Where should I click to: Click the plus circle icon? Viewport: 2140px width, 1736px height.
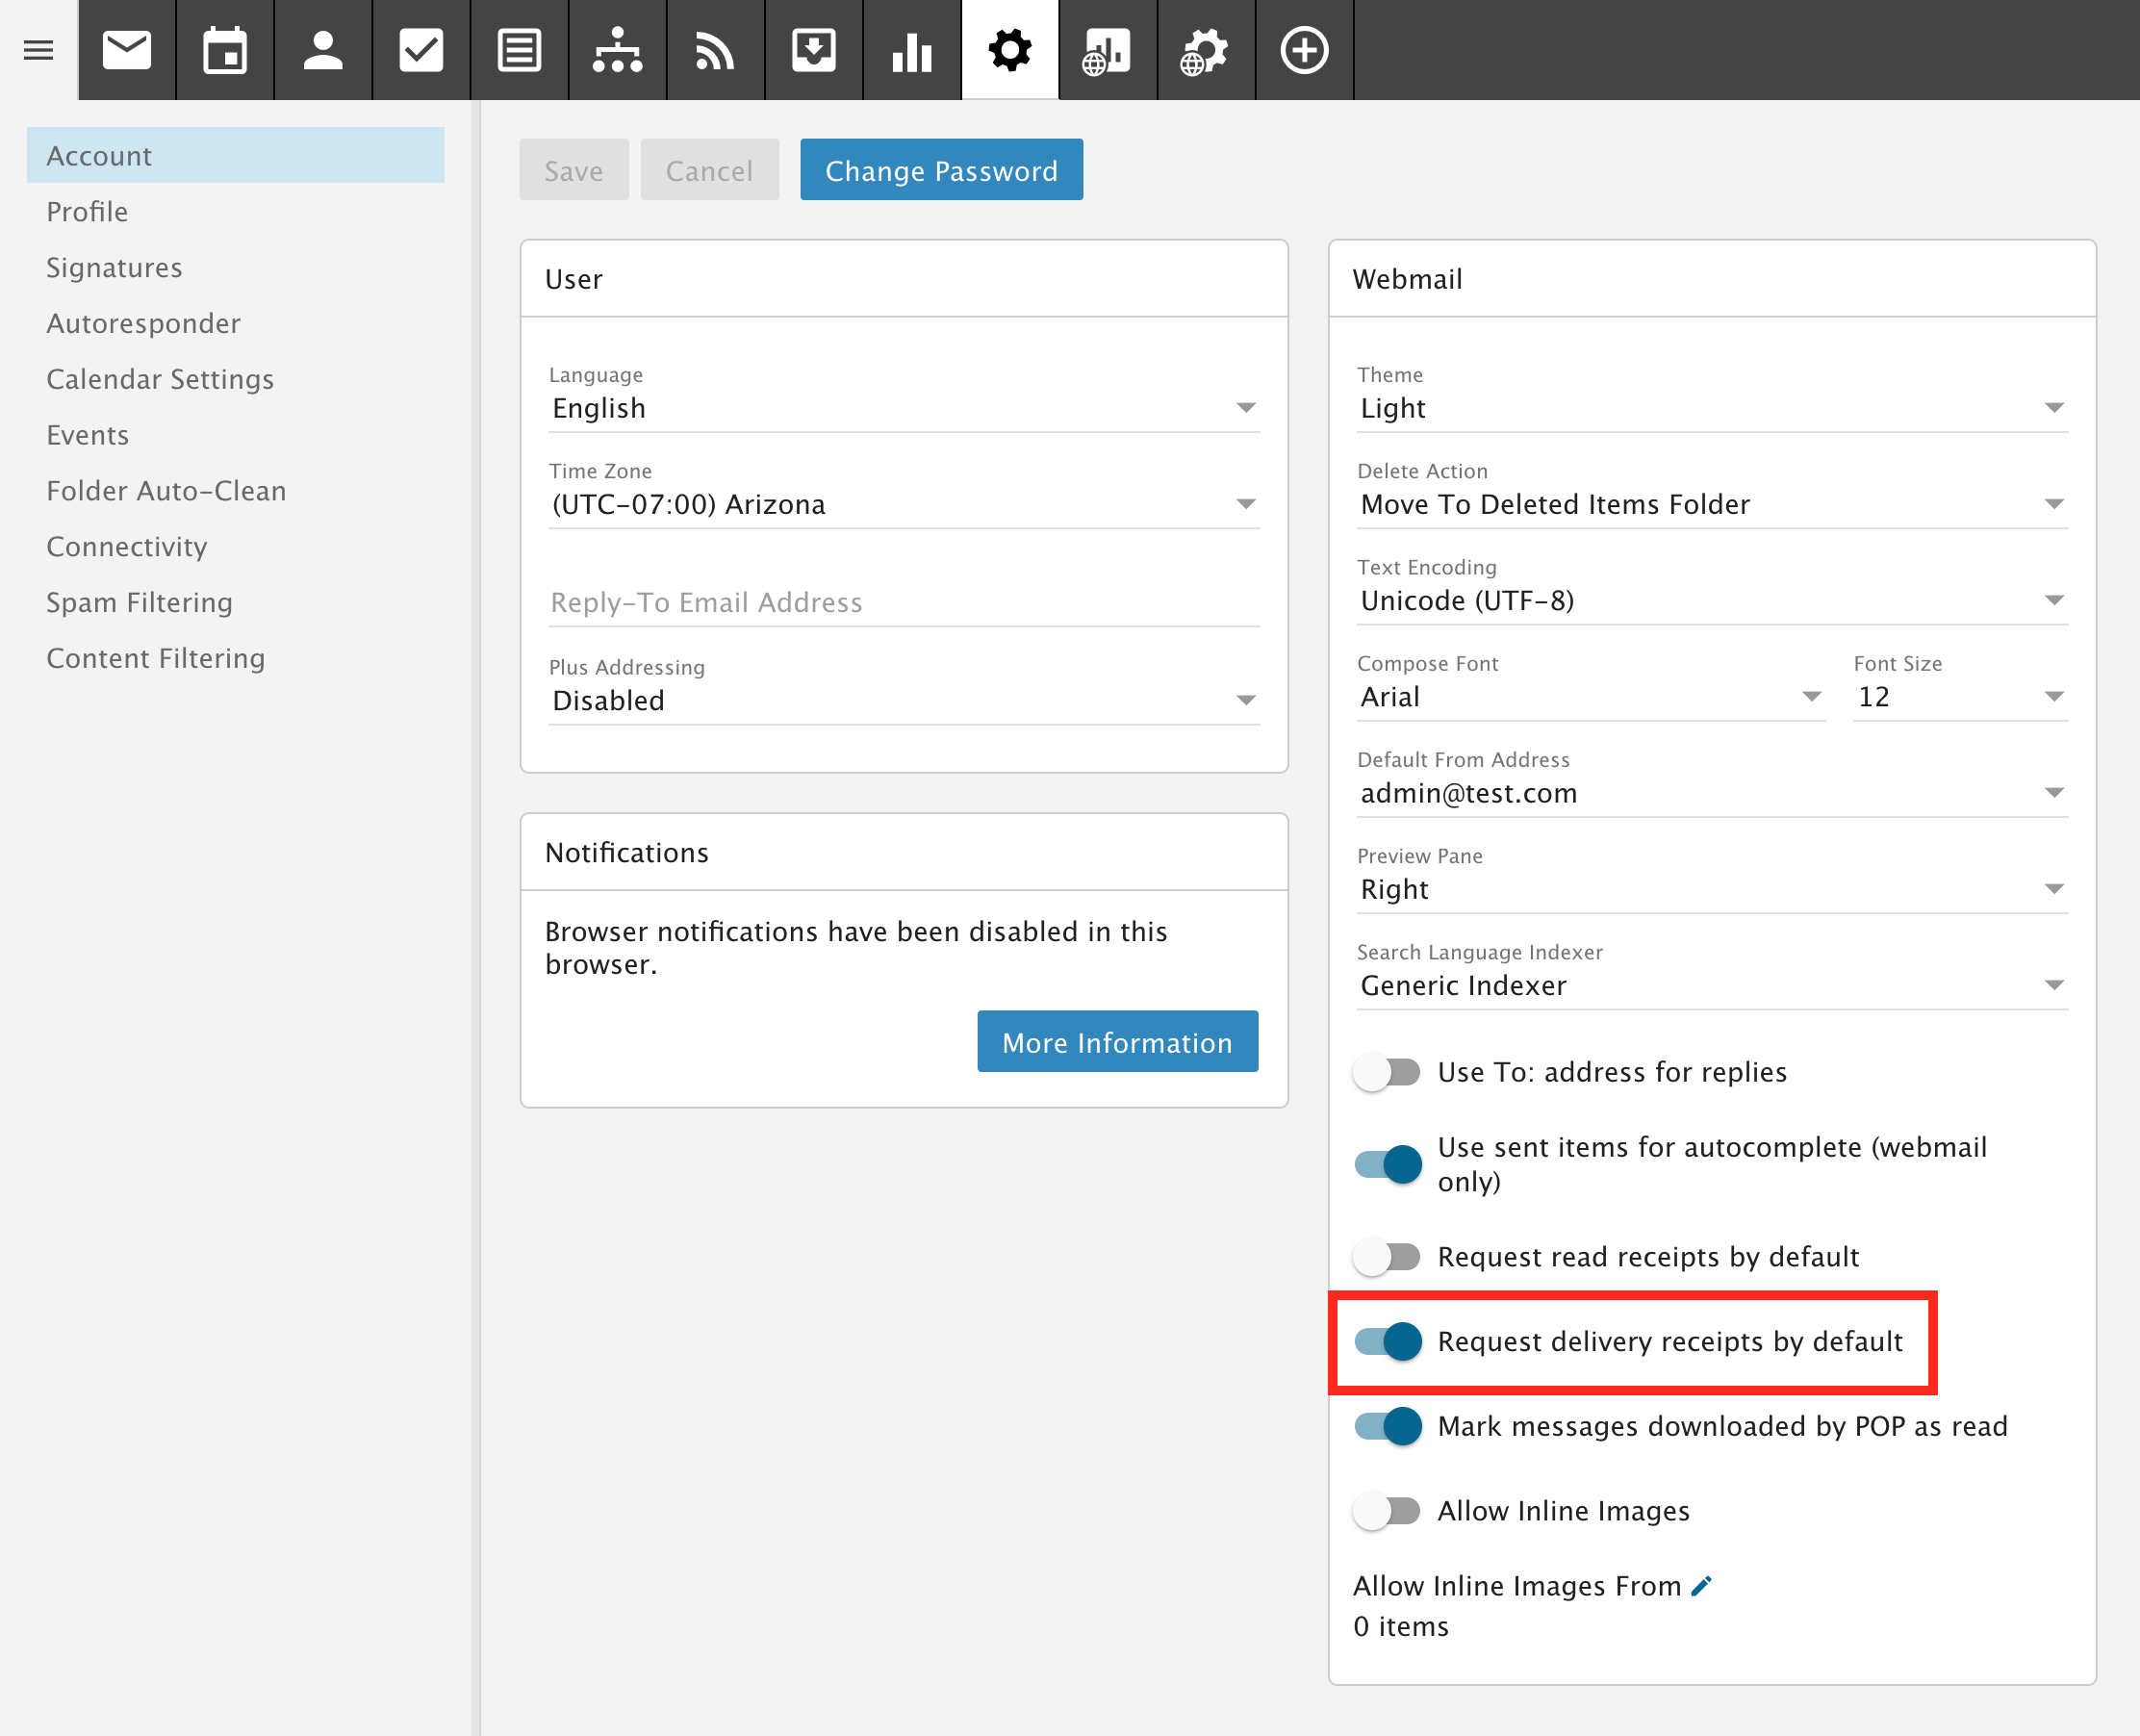pyautogui.click(x=1304, y=50)
